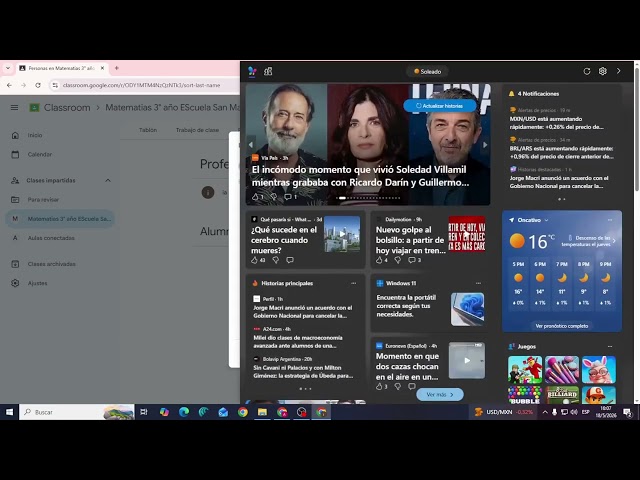Open Windows 11 card more options menu
This screenshot has width=640, height=480.
coord(478,283)
